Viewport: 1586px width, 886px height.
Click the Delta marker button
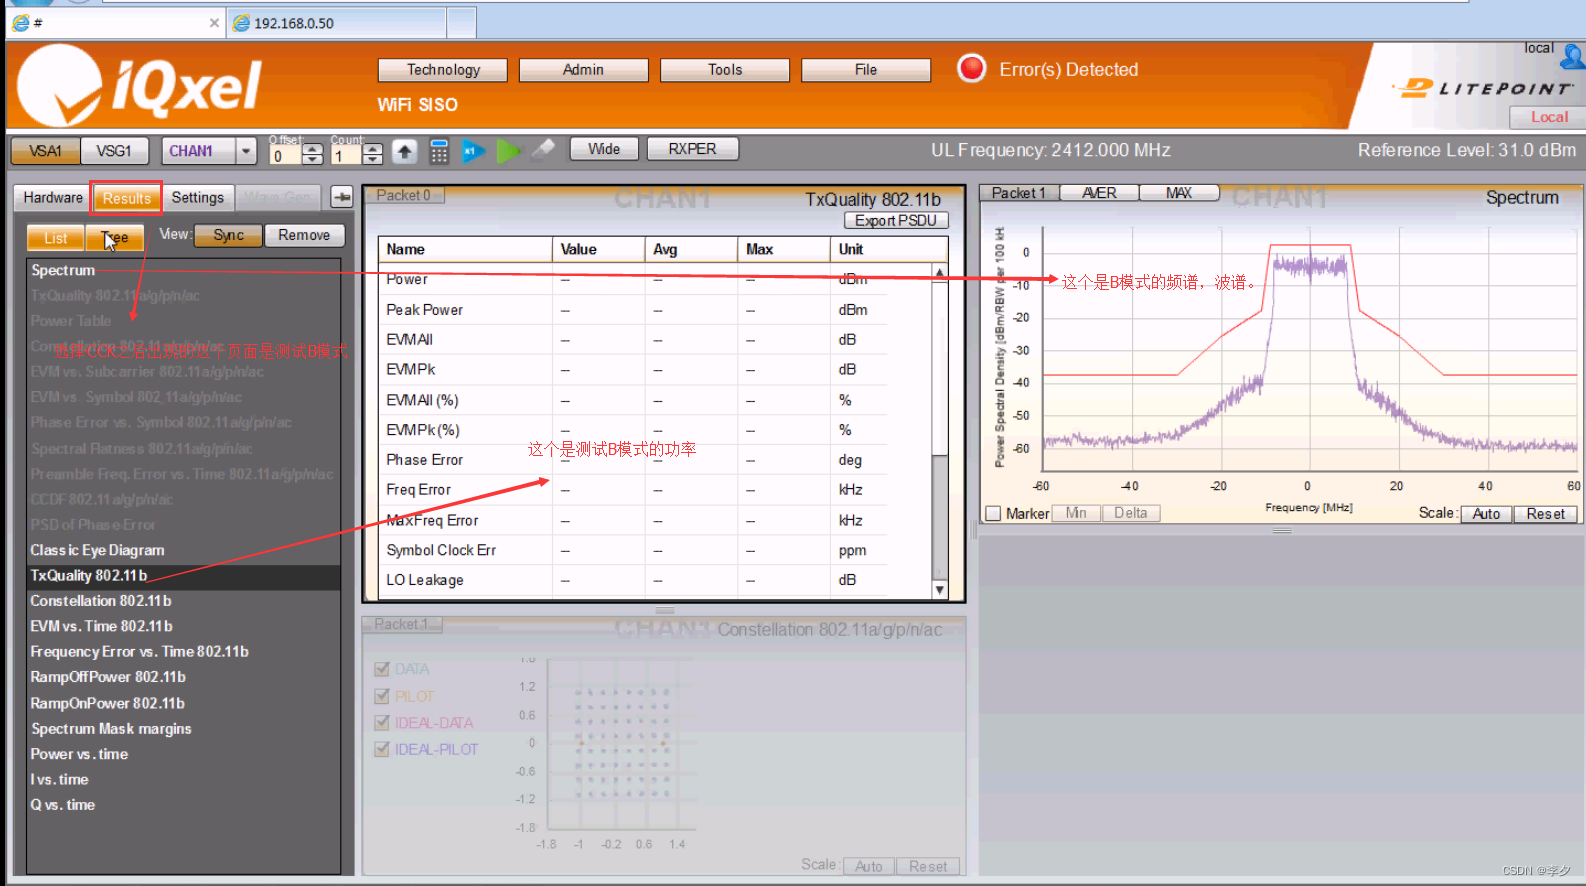[x=1131, y=513]
